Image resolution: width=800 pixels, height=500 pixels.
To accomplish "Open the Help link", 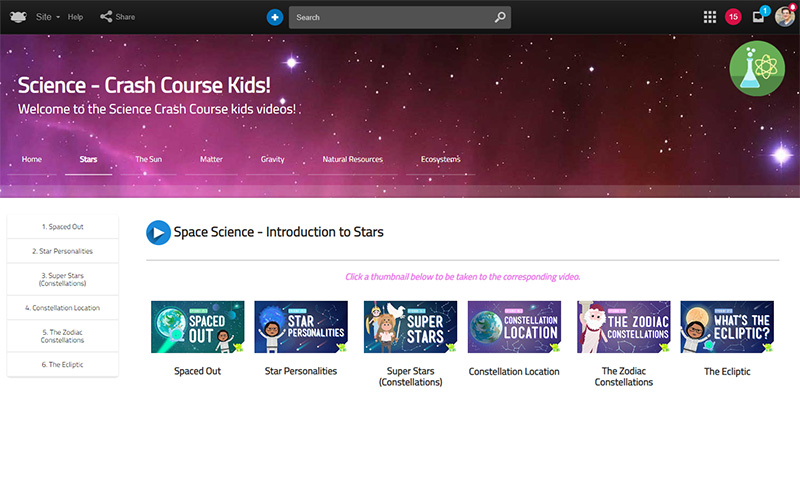I will pos(75,17).
